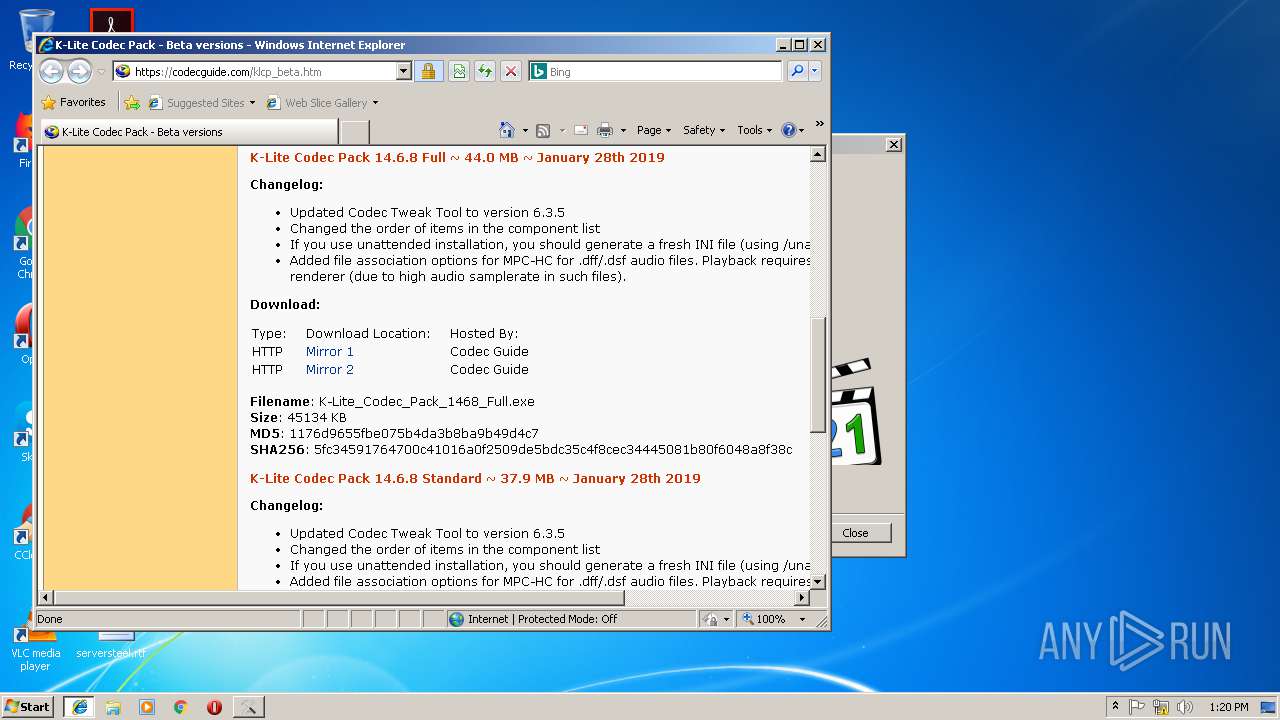
Task: Select the K-Lite Codec Pack browser tab
Action: pyautogui.click(x=189, y=131)
